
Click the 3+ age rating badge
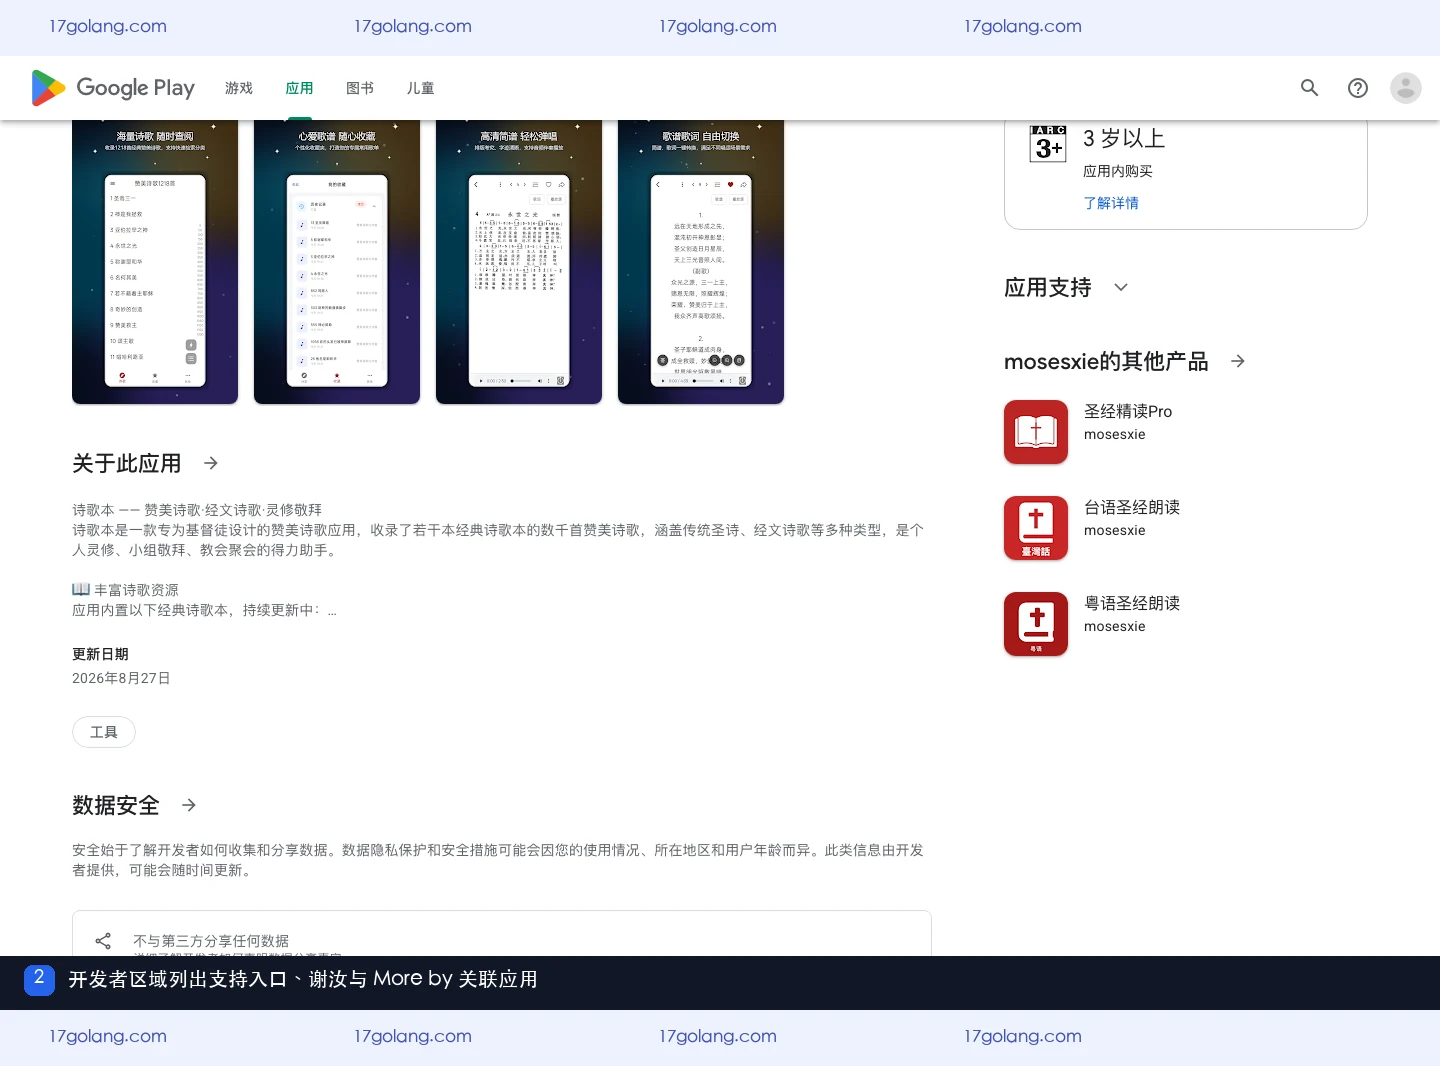[x=1048, y=144]
